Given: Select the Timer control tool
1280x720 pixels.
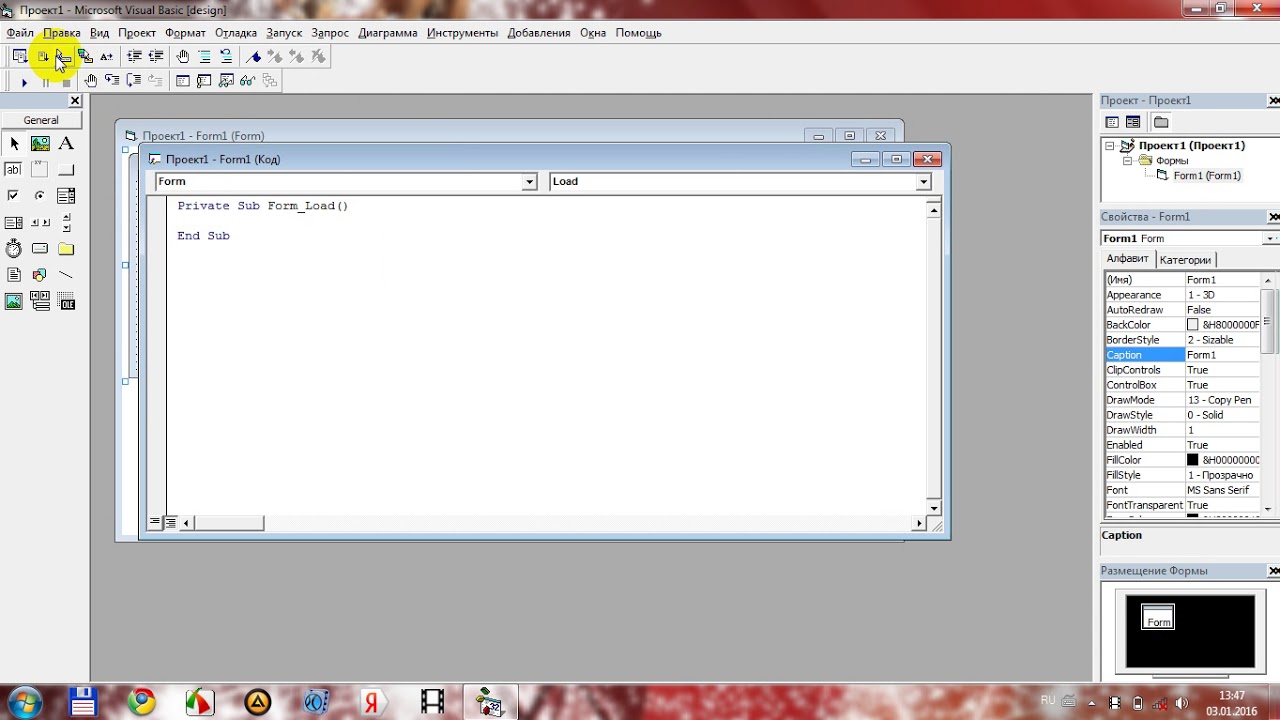Looking at the screenshot, I should click(x=14, y=248).
